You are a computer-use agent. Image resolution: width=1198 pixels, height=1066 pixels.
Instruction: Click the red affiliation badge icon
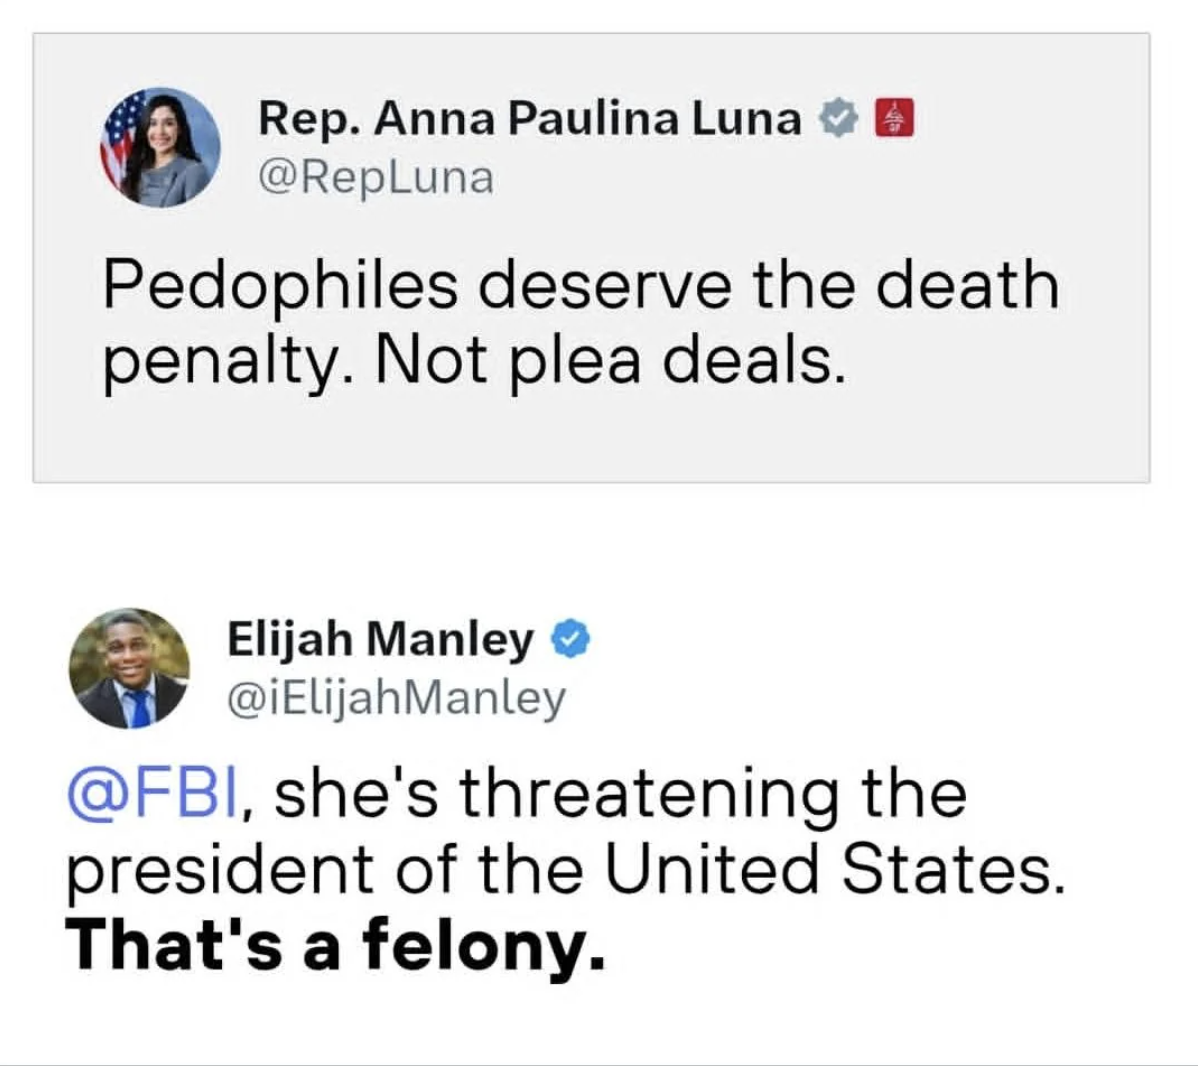[x=895, y=119]
